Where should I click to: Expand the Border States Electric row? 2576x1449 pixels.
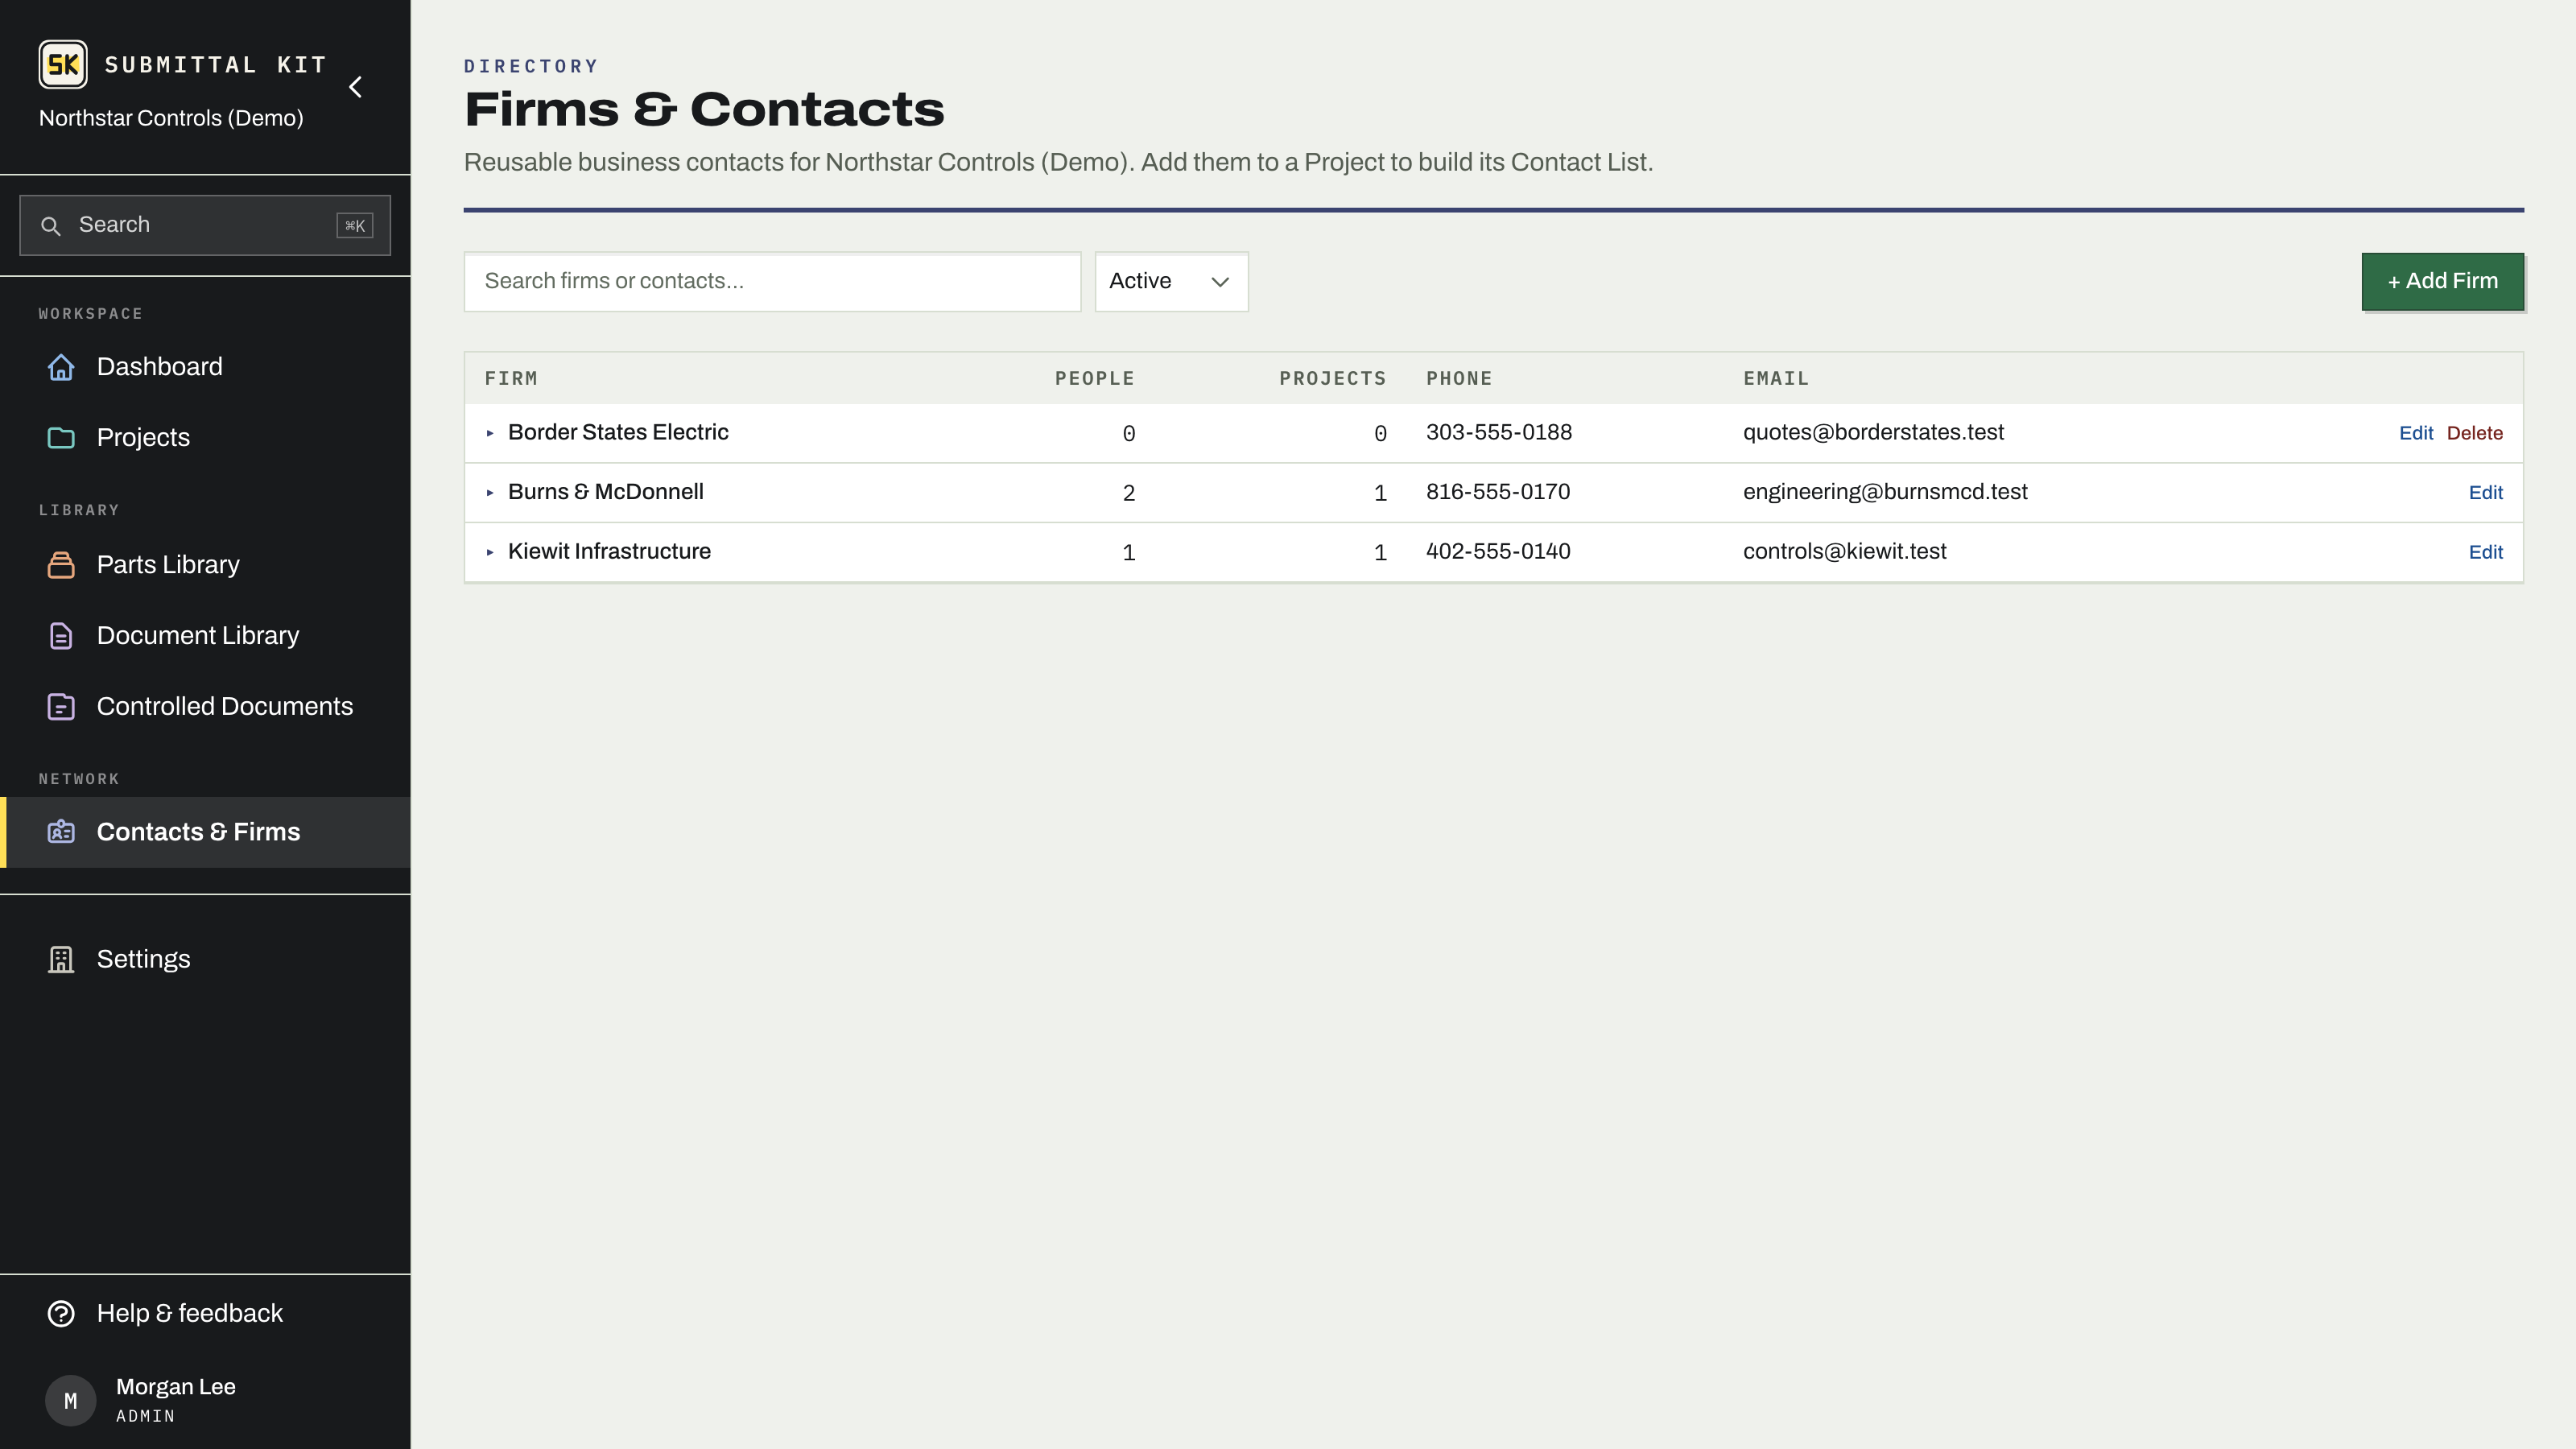490,433
